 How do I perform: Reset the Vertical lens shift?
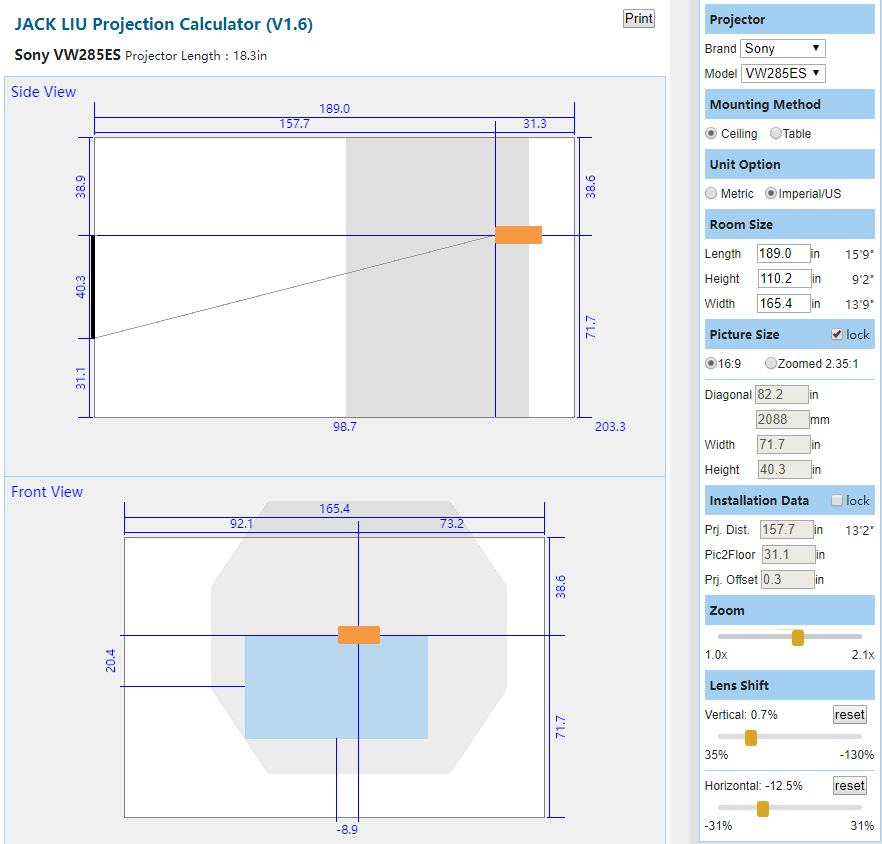pyautogui.click(x=848, y=714)
